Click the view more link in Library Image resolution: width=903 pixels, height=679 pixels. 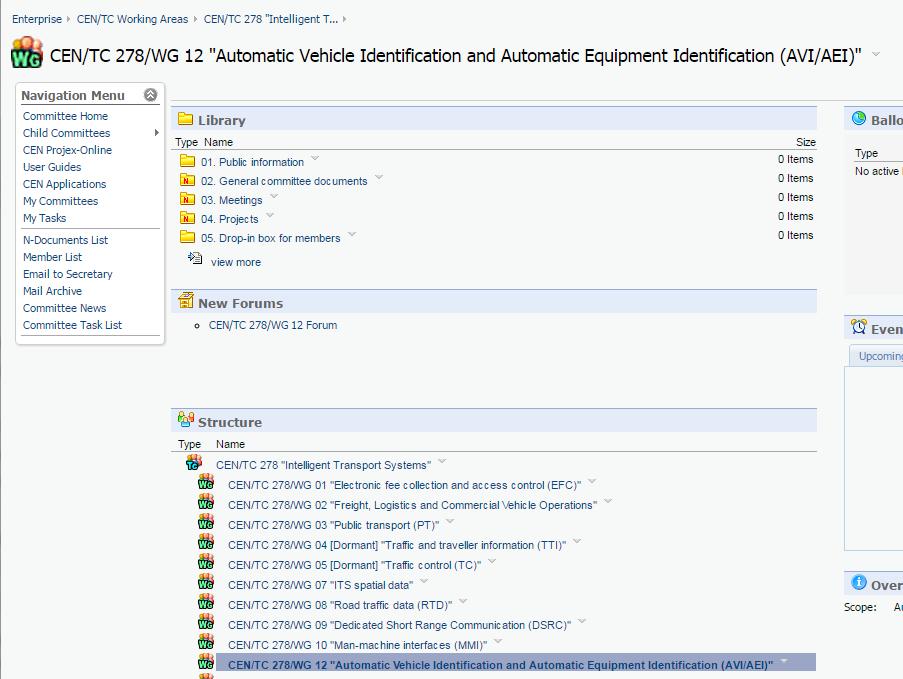(x=236, y=262)
